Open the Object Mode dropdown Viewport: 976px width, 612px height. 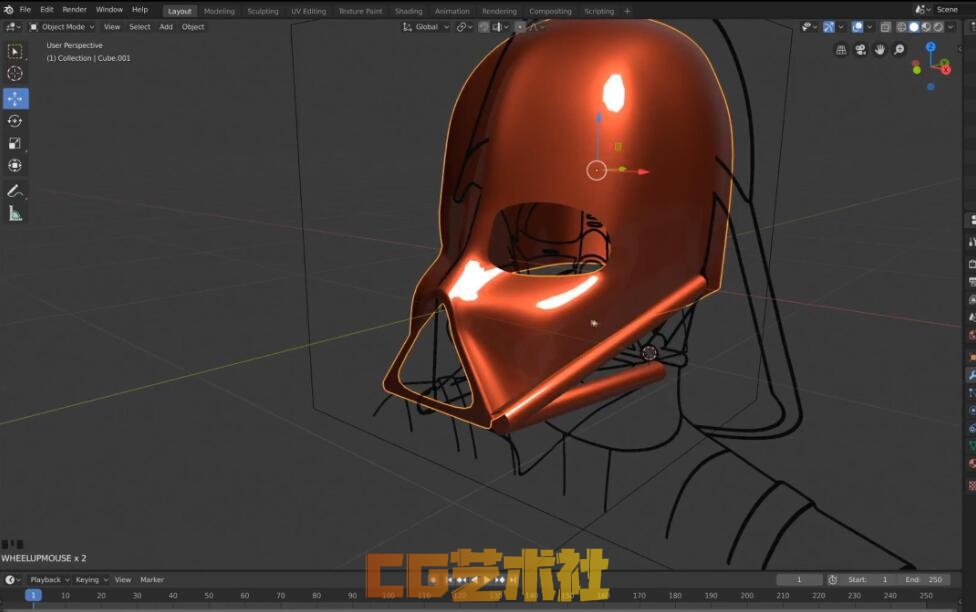click(62, 27)
